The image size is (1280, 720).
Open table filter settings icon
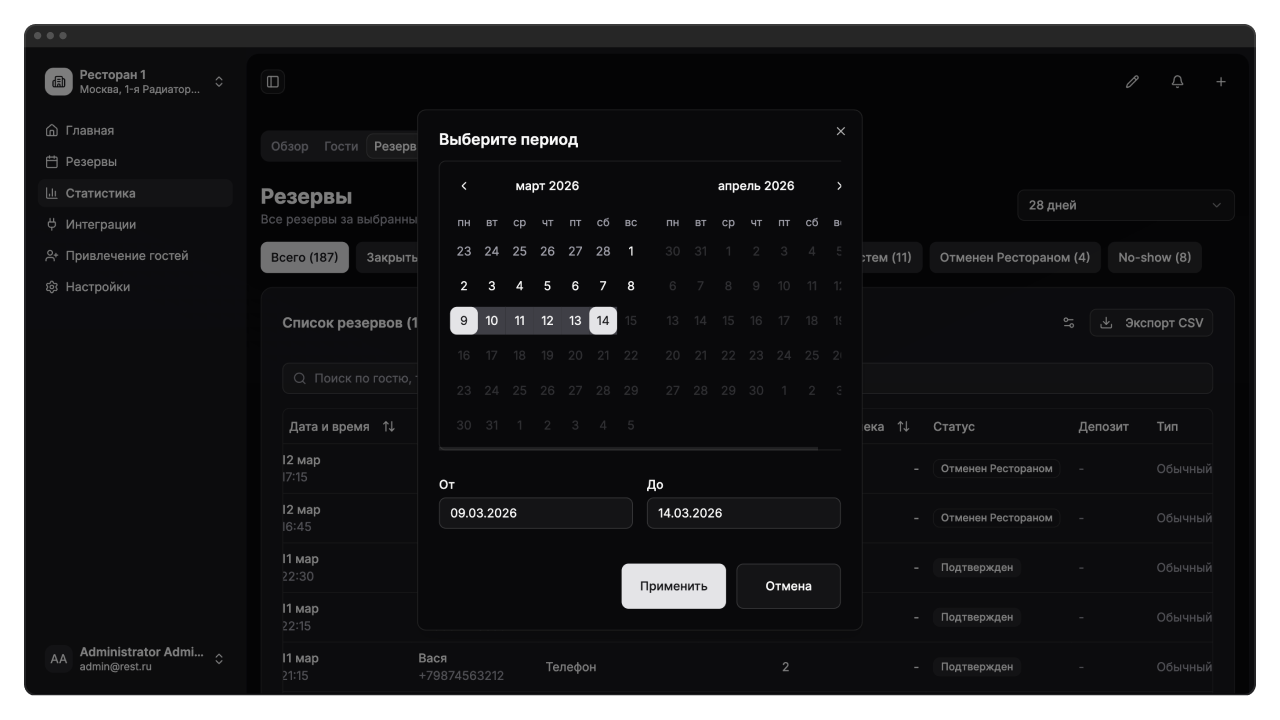1069,323
